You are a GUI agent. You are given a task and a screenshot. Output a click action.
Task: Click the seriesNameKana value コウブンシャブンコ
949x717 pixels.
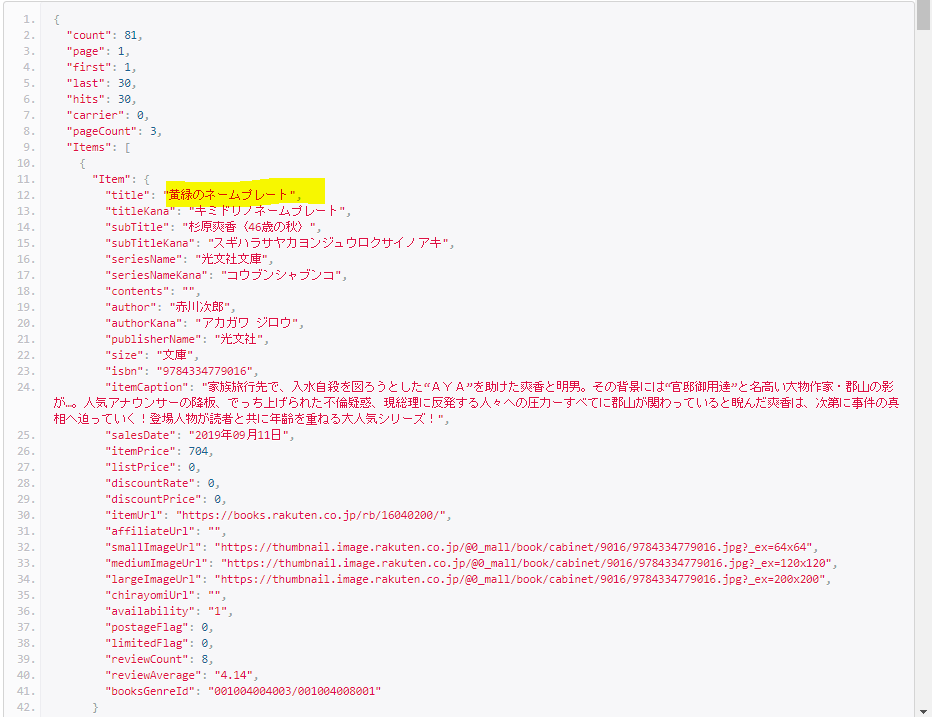tap(281, 275)
